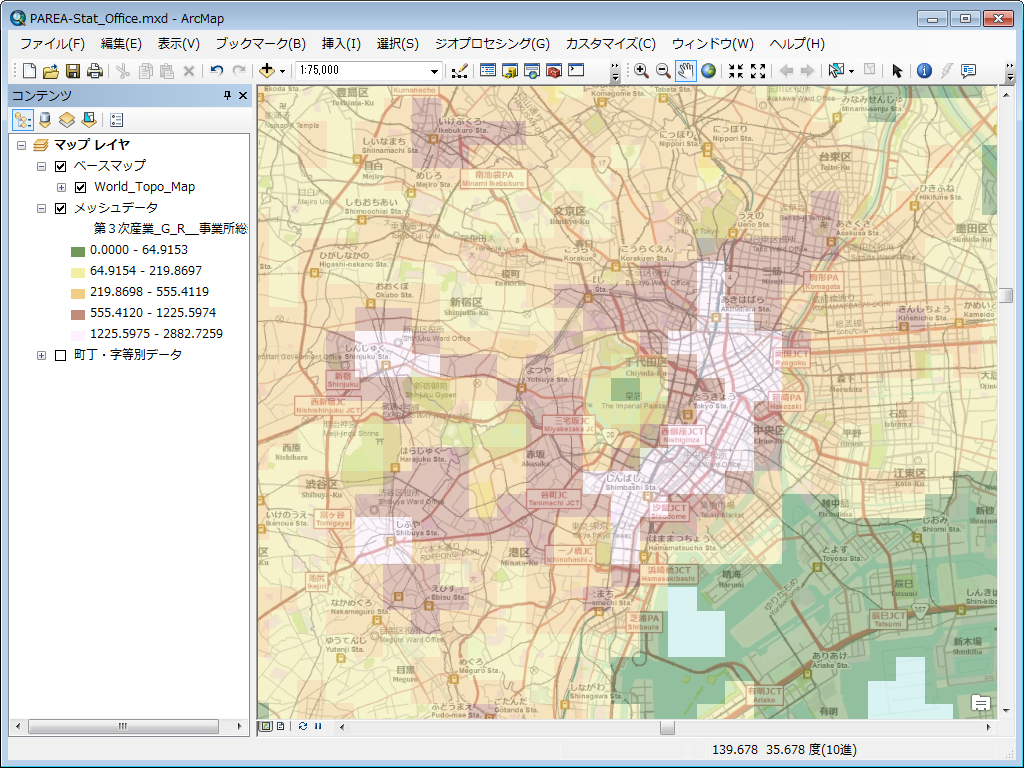Undo the last action
Viewport: 1024px width, 768px height.
[217, 71]
